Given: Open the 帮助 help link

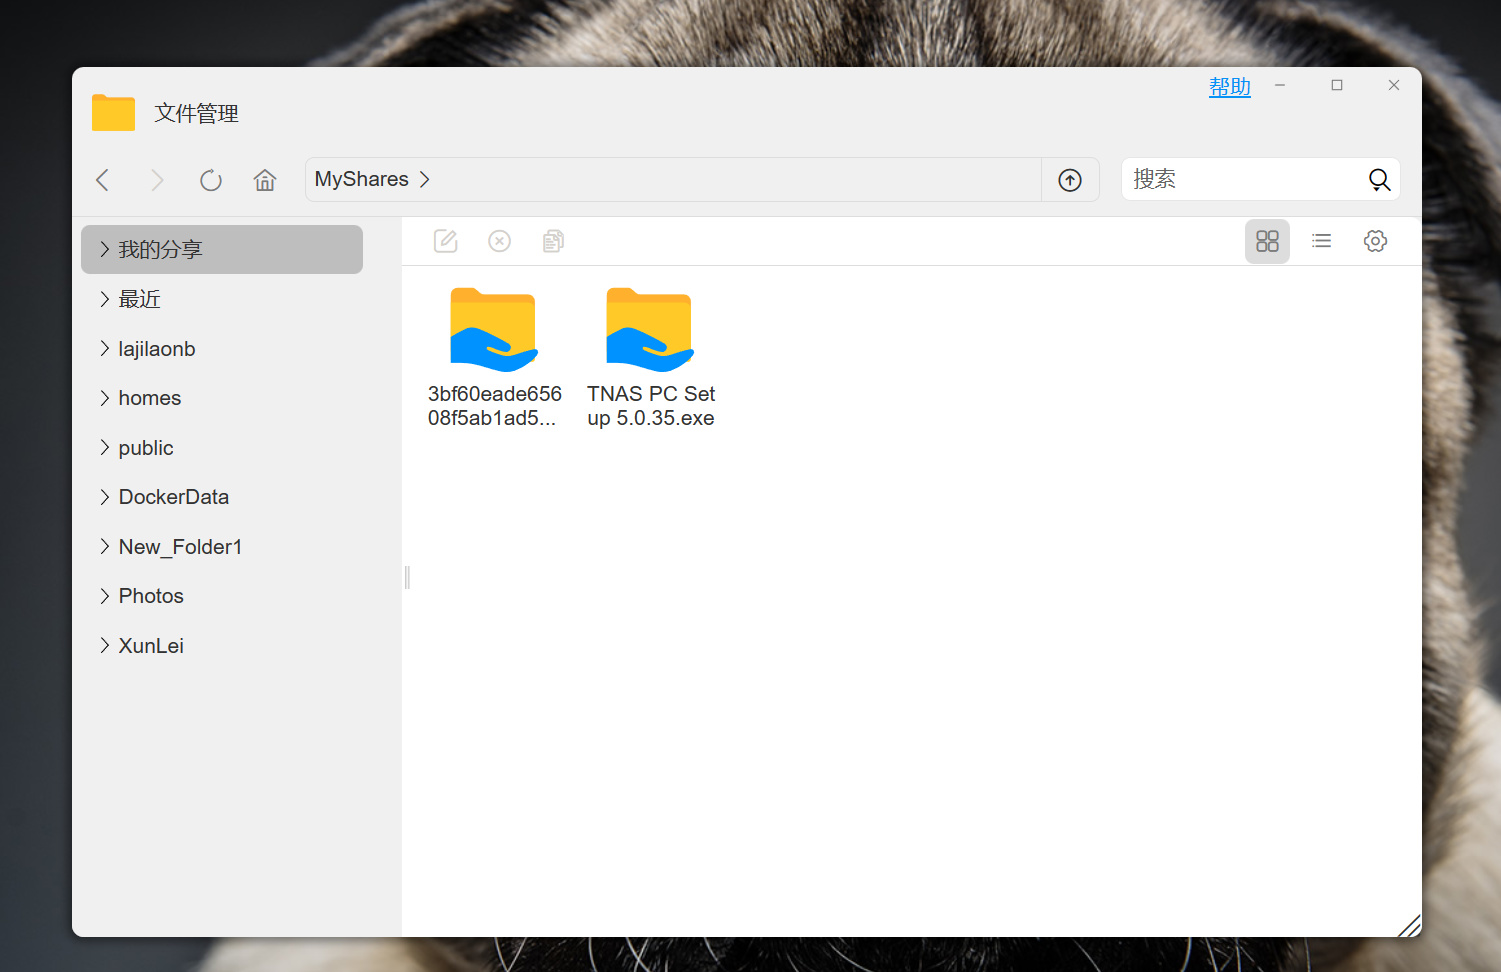Looking at the screenshot, I should pos(1230,87).
